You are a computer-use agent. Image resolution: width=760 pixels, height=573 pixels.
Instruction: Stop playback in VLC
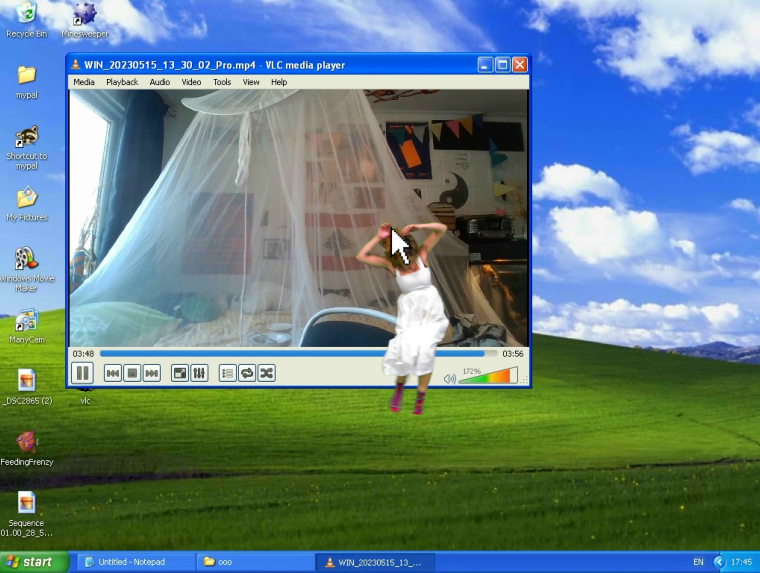[x=132, y=373]
